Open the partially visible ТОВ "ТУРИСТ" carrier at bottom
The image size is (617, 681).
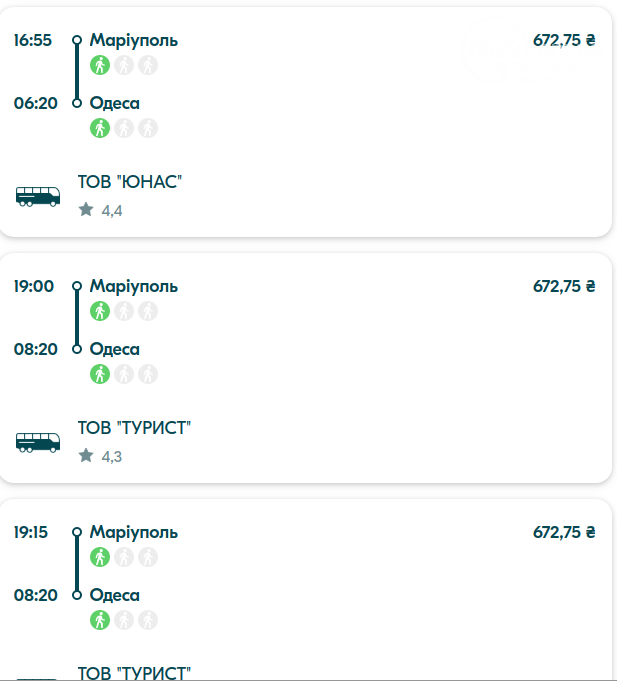tap(134, 673)
